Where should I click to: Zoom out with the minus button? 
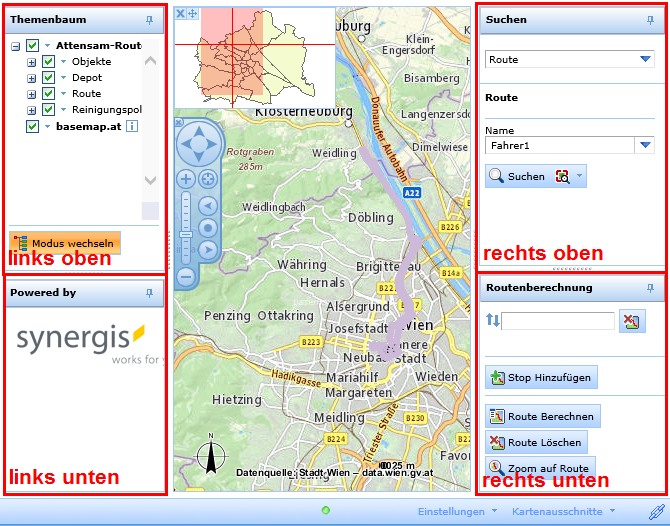click(x=186, y=275)
